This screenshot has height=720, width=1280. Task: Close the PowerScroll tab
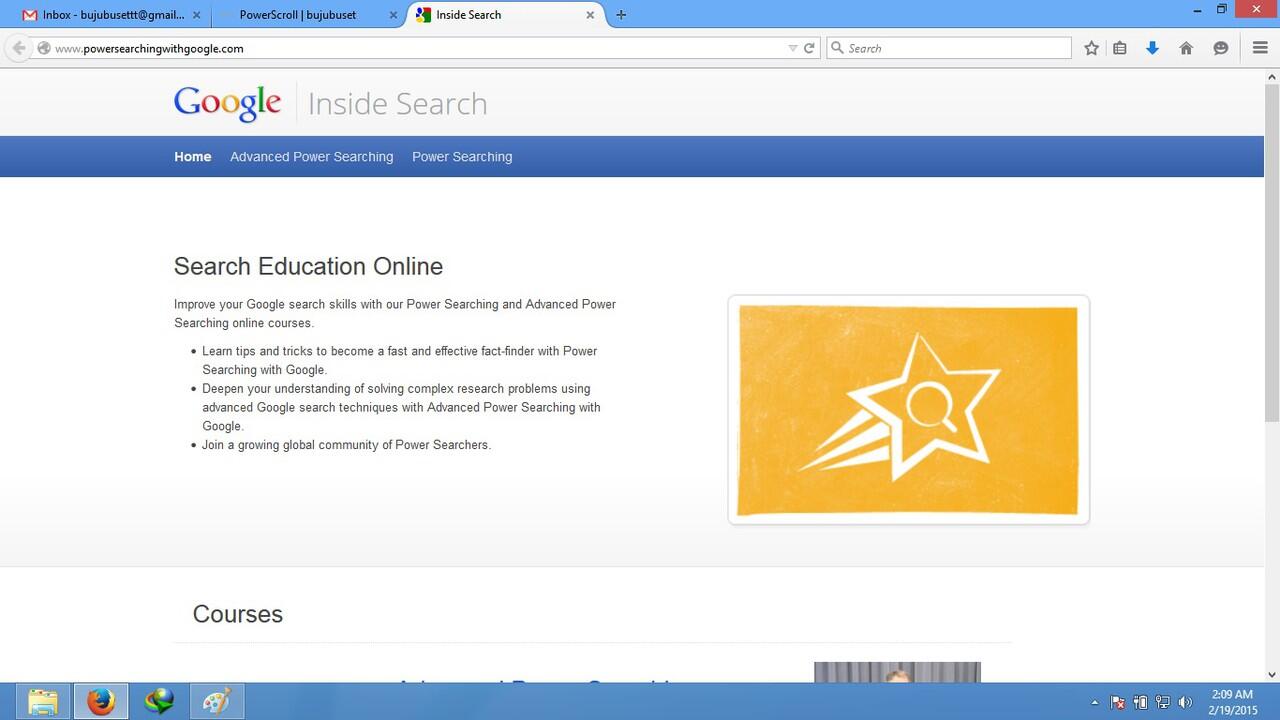[393, 15]
